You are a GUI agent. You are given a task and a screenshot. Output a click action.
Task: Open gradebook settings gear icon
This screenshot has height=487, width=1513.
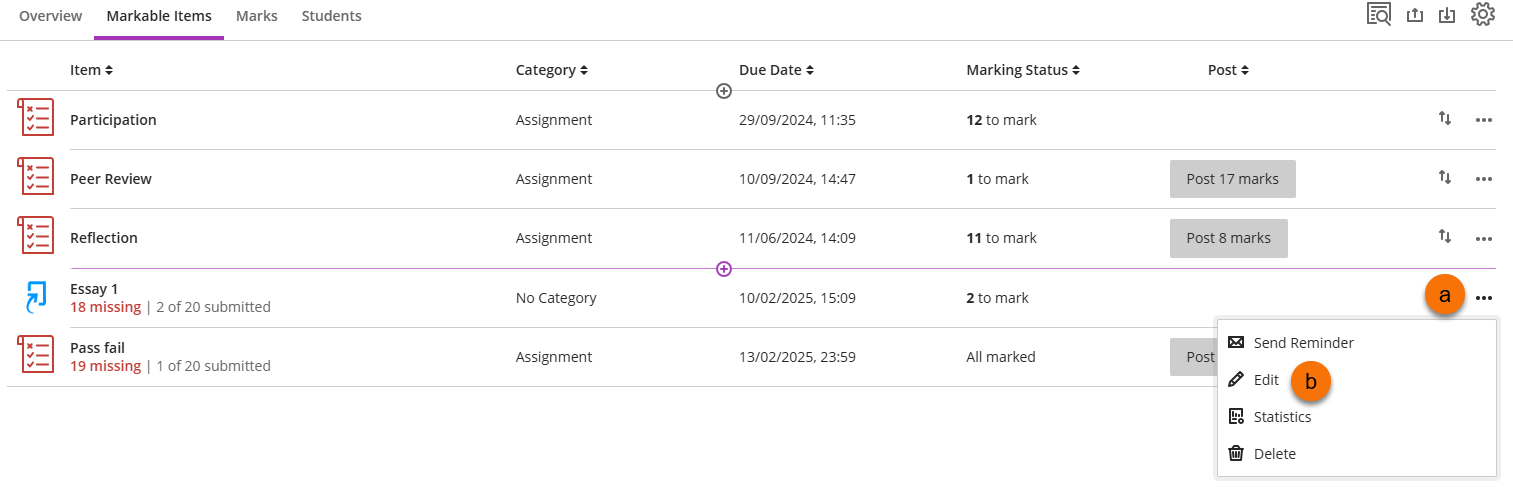tap(1482, 15)
